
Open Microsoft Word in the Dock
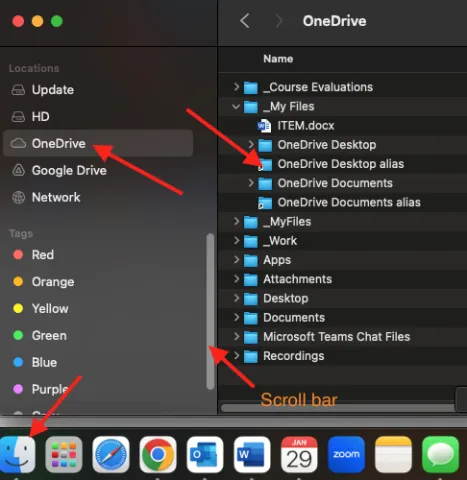coord(252,455)
